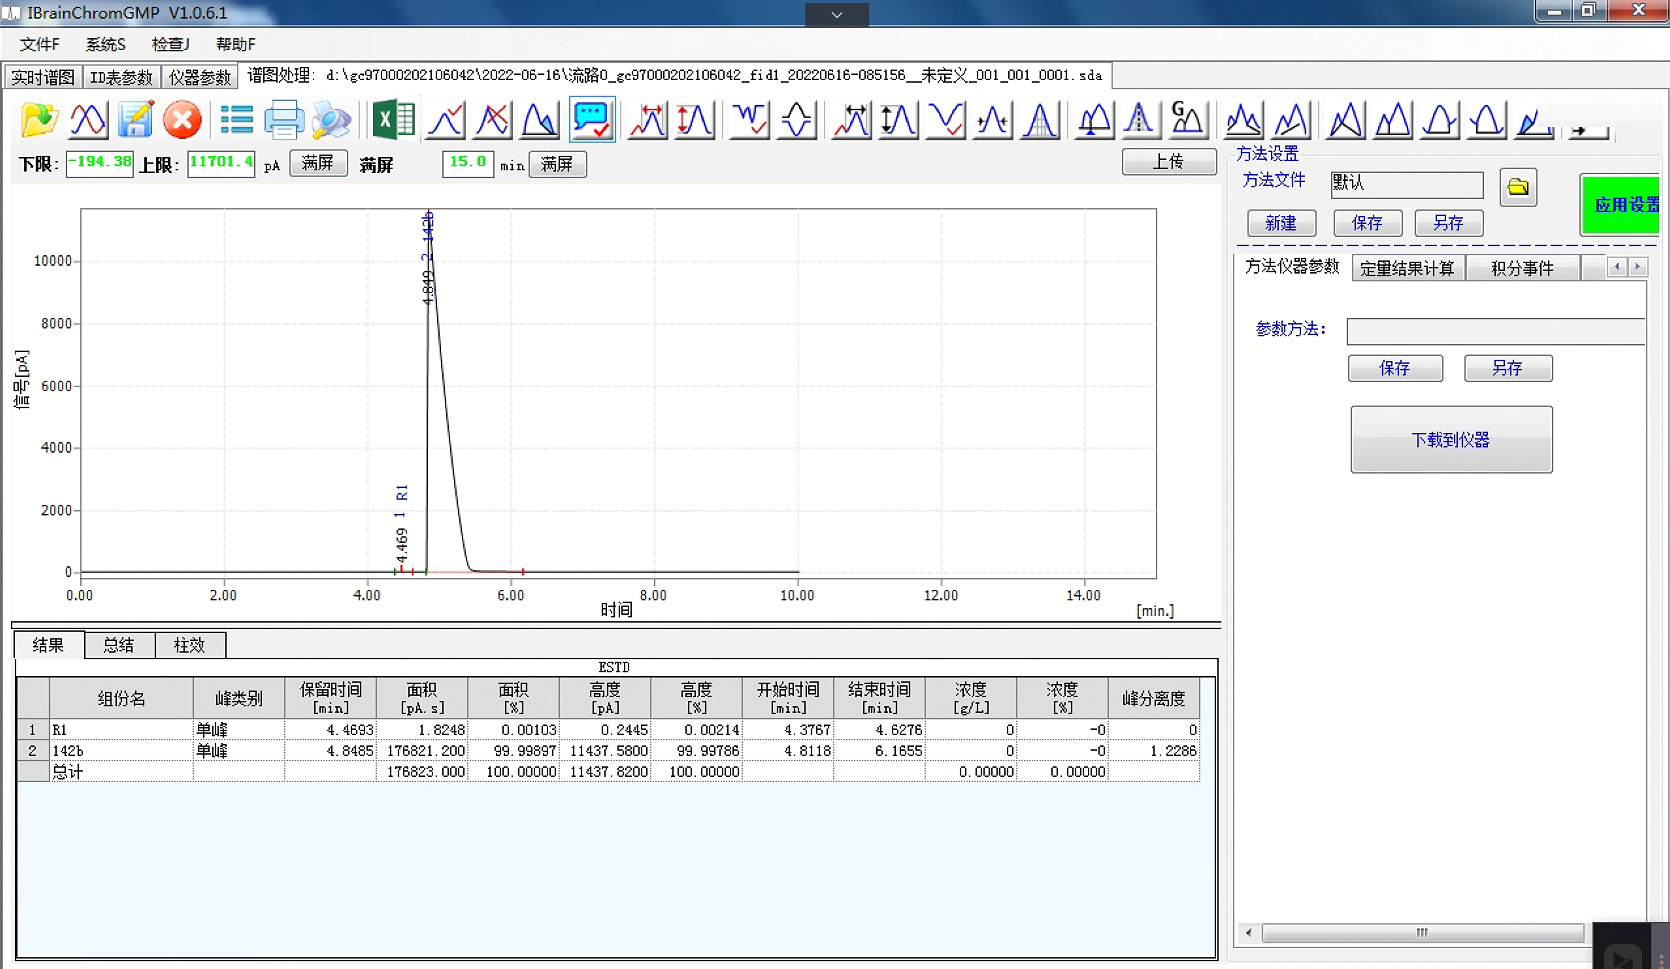1670x969 pixels.
Task: Click the horizontal scrollbar in method panel
Action: point(1421,933)
